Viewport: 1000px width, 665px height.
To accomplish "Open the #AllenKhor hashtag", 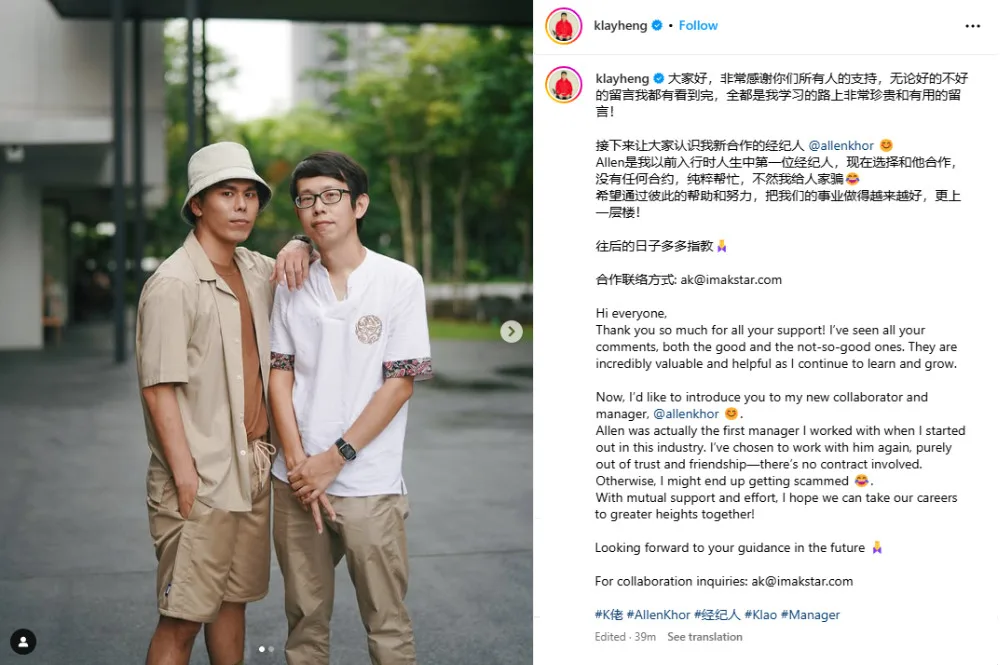I will point(658,615).
